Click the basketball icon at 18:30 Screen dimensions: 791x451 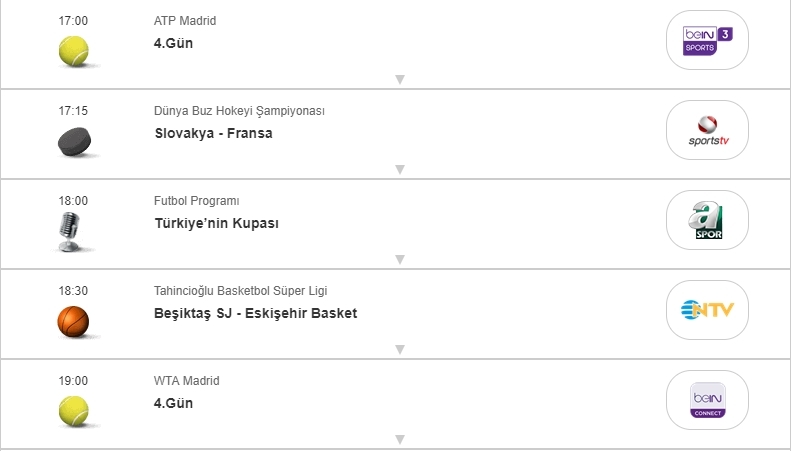tap(73, 321)
